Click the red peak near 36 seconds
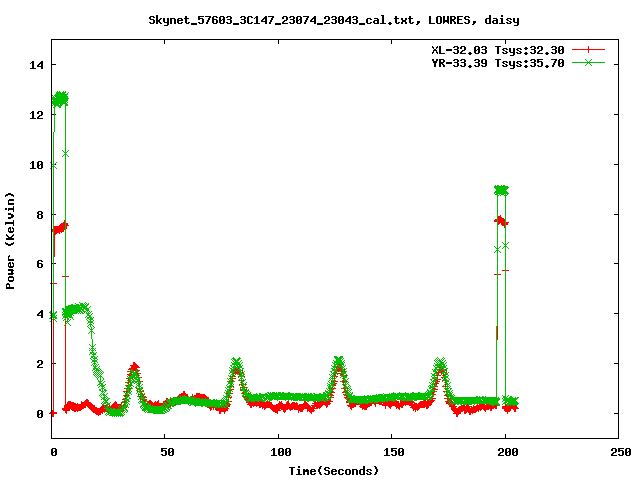Screen dimensions: 640x480 tap(134, 367)
